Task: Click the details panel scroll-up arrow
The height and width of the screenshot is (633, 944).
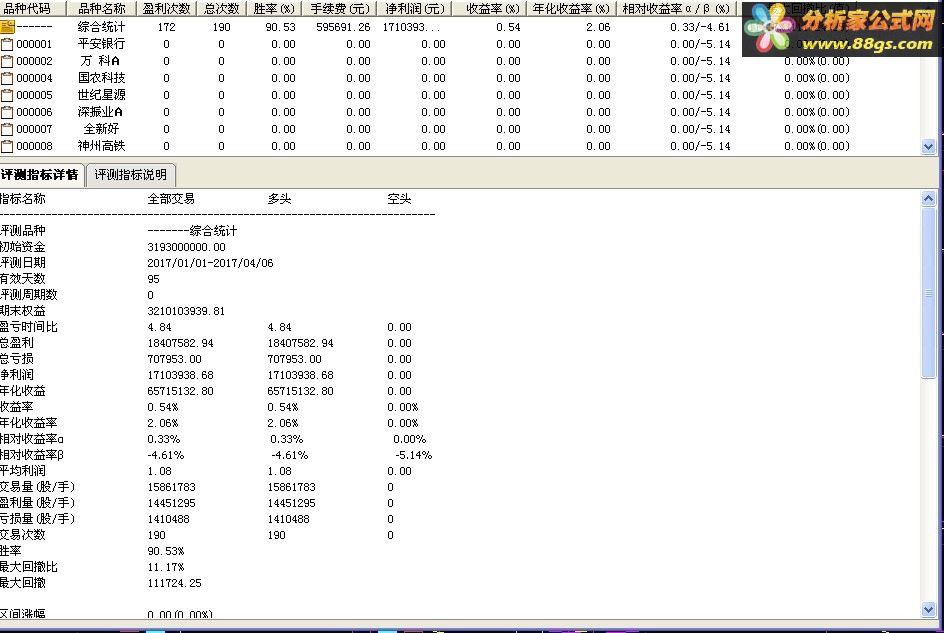Action: (x=928, y=198)
